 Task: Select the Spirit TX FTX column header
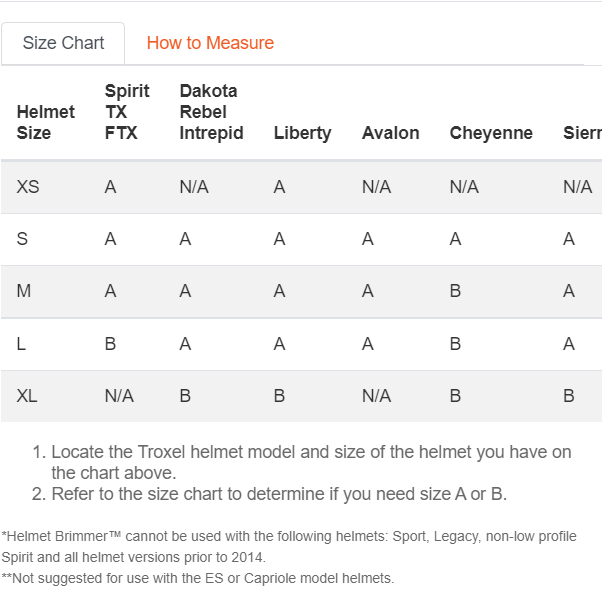click(x=127, y=112)
